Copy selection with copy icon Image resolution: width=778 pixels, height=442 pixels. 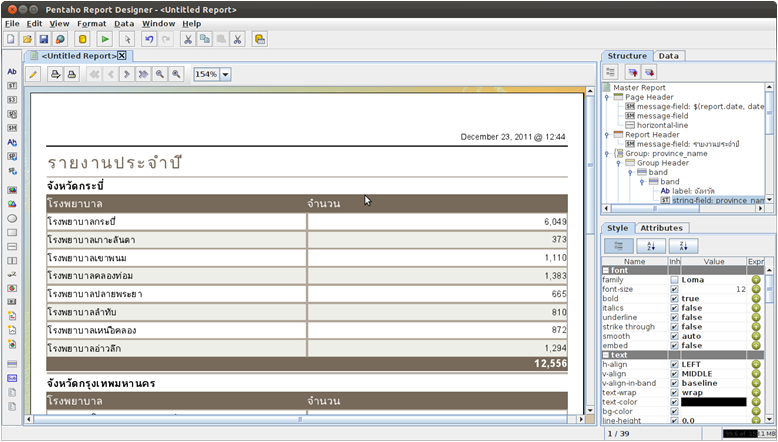tap(204, 39)
